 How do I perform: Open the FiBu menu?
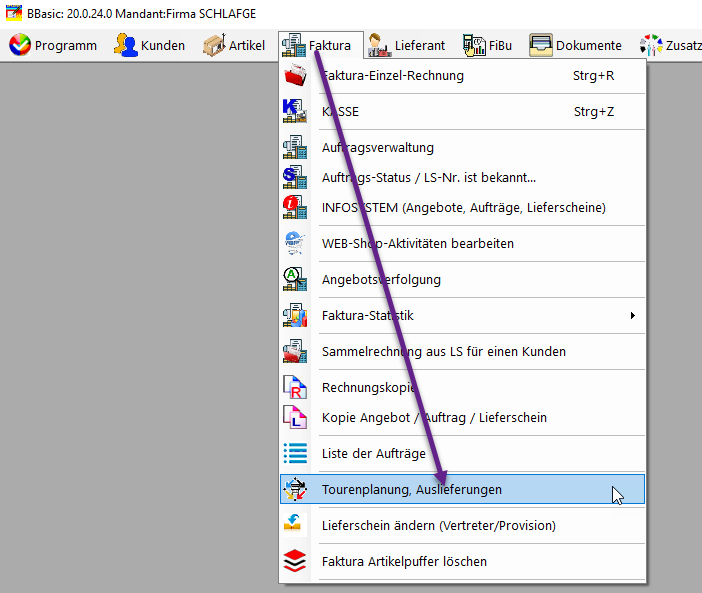tap(487, 45)
